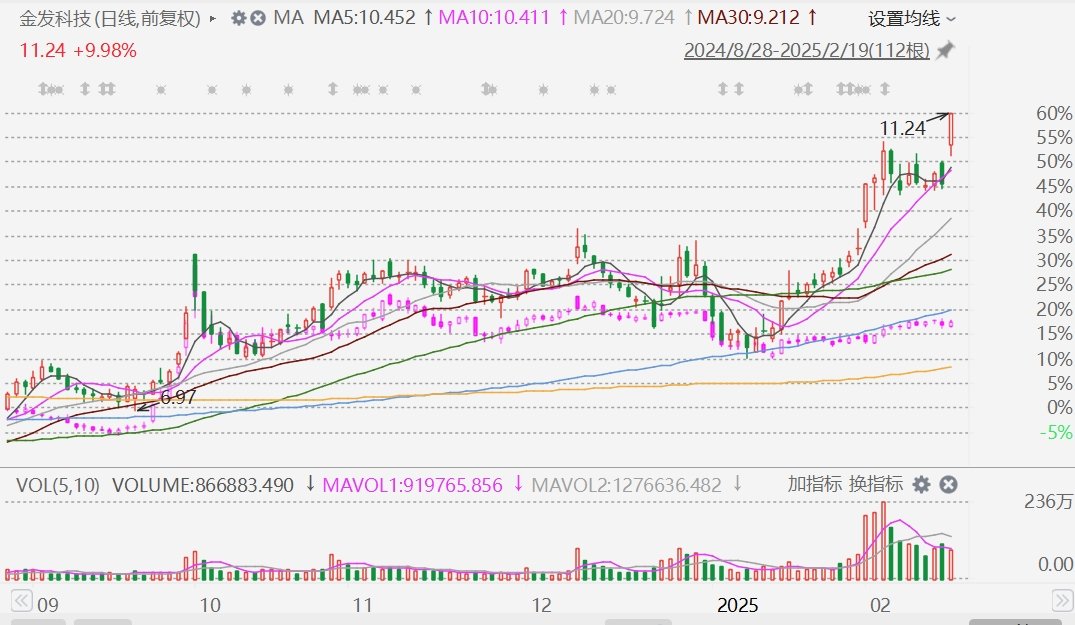Click the MAVOL1:919765.856 value
Image resolution: width=1075 pixels, height=625 pixels.
point(412,485)
